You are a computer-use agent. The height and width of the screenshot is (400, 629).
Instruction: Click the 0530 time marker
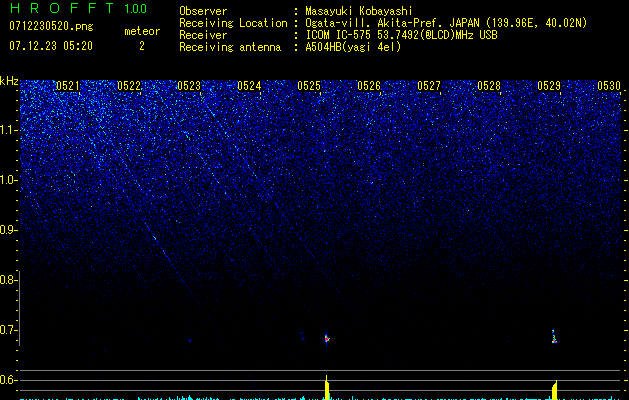(x=609, y=86)
